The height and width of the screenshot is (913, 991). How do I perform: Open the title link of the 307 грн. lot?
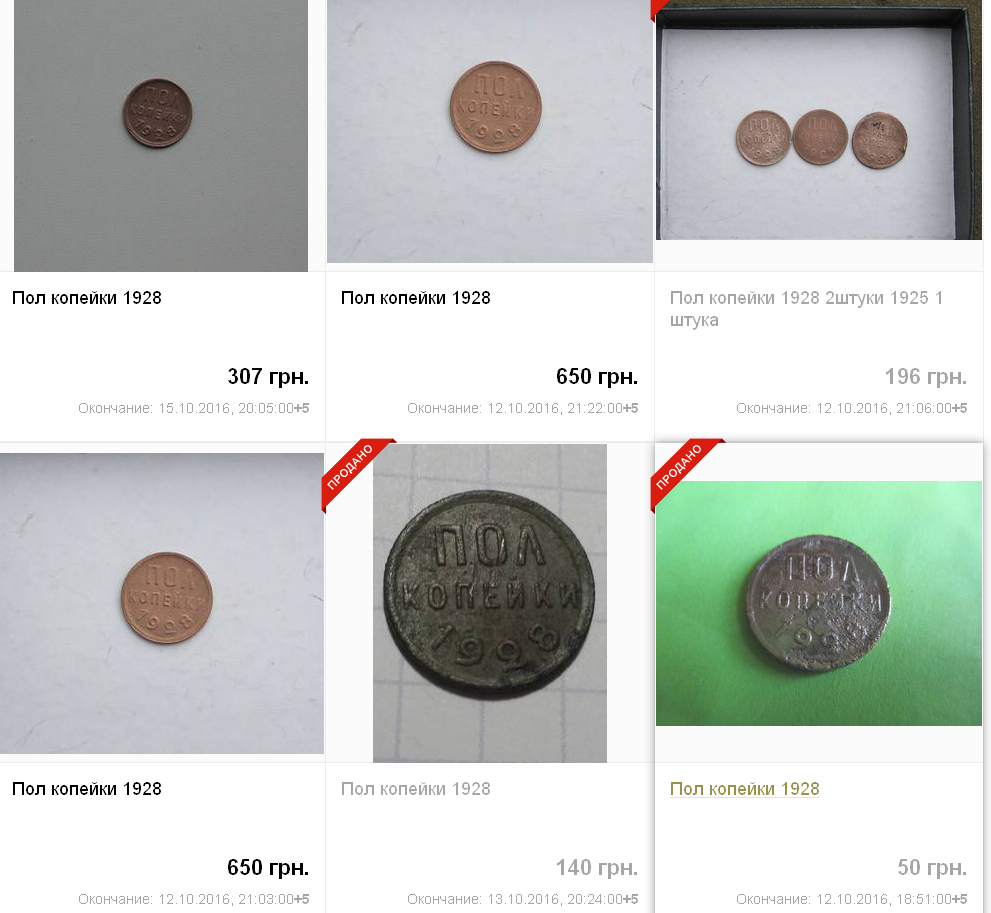click(87, 298)
